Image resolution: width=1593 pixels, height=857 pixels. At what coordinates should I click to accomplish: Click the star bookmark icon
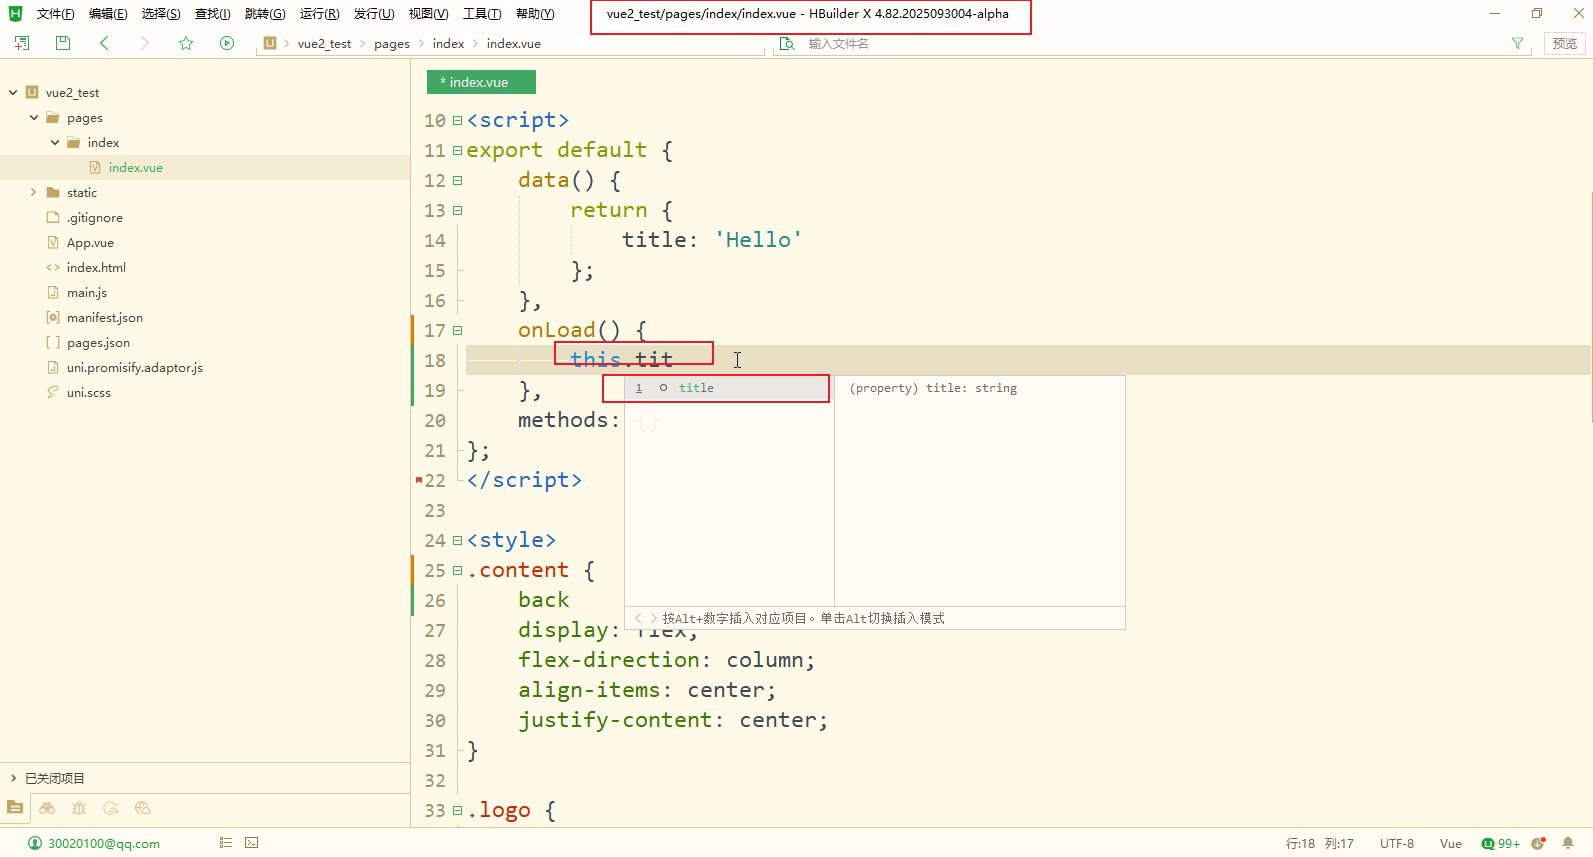click(x=186, y=43)
